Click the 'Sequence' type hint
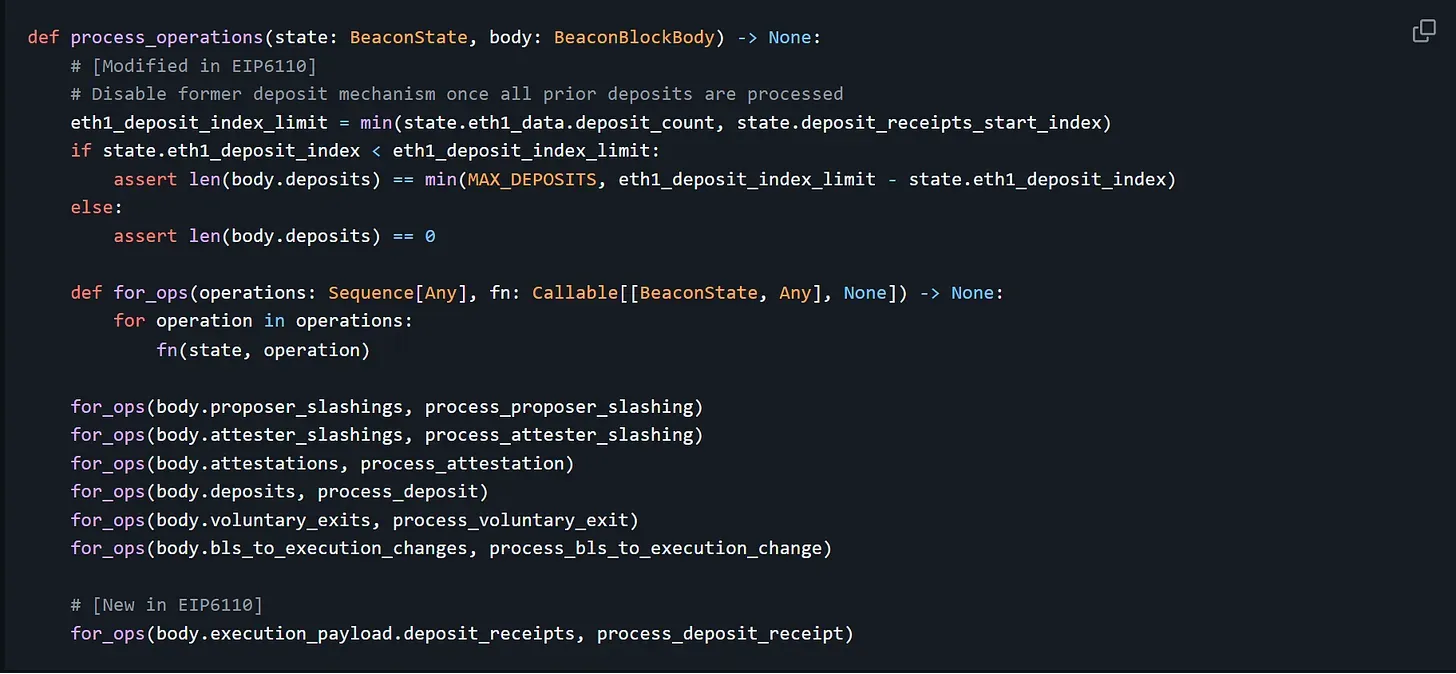This screenshot has height=674, width=1456. [371, 293]
